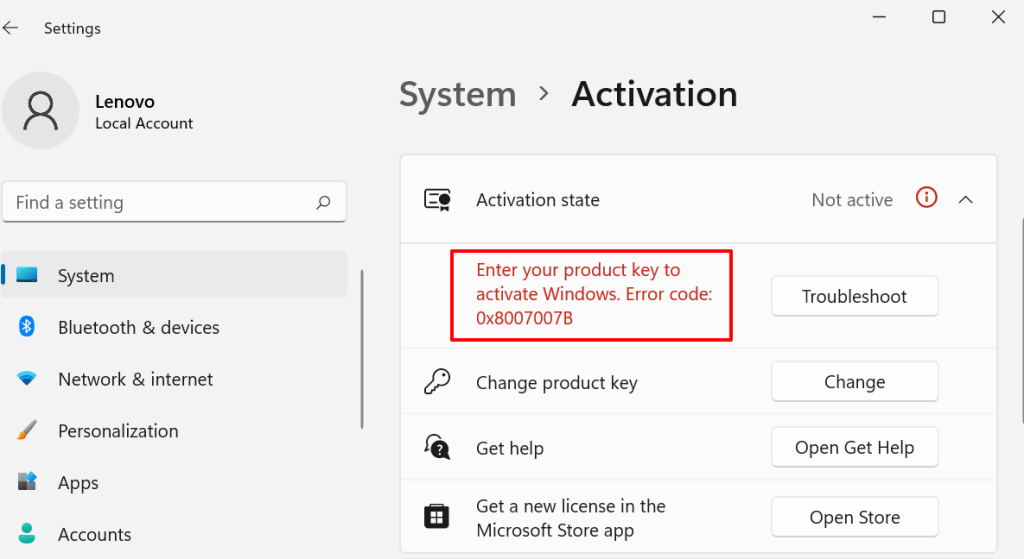Viewport: 1024px width, 559px height.
Task: Collapse the Activation state section
Action: click(965, 200)
